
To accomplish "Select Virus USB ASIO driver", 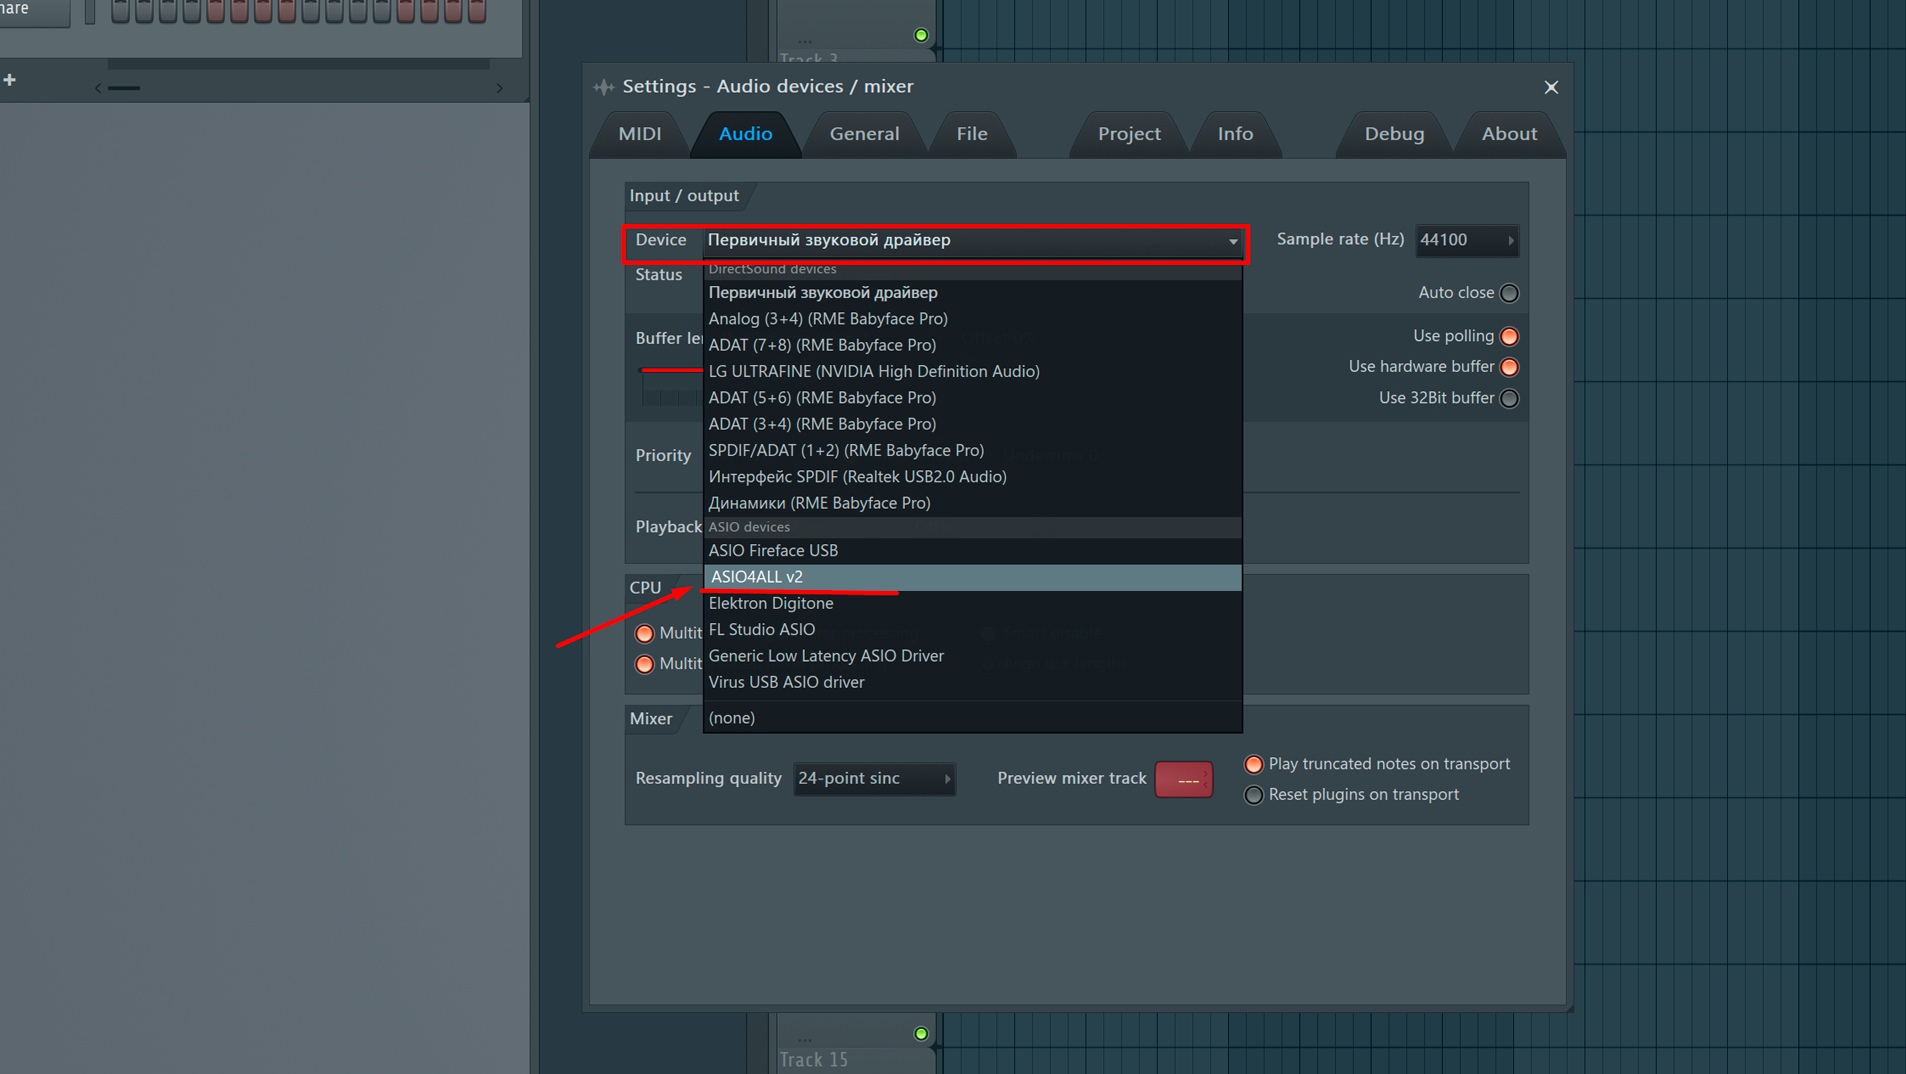I will coord(972,682).
